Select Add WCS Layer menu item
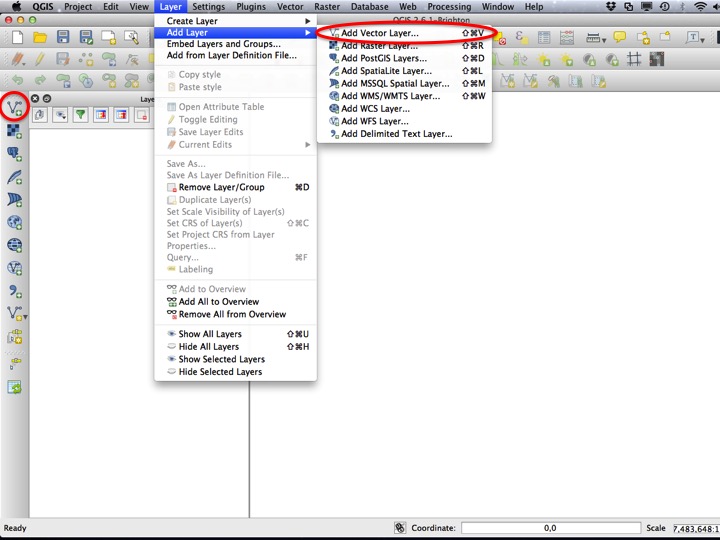 404,109
